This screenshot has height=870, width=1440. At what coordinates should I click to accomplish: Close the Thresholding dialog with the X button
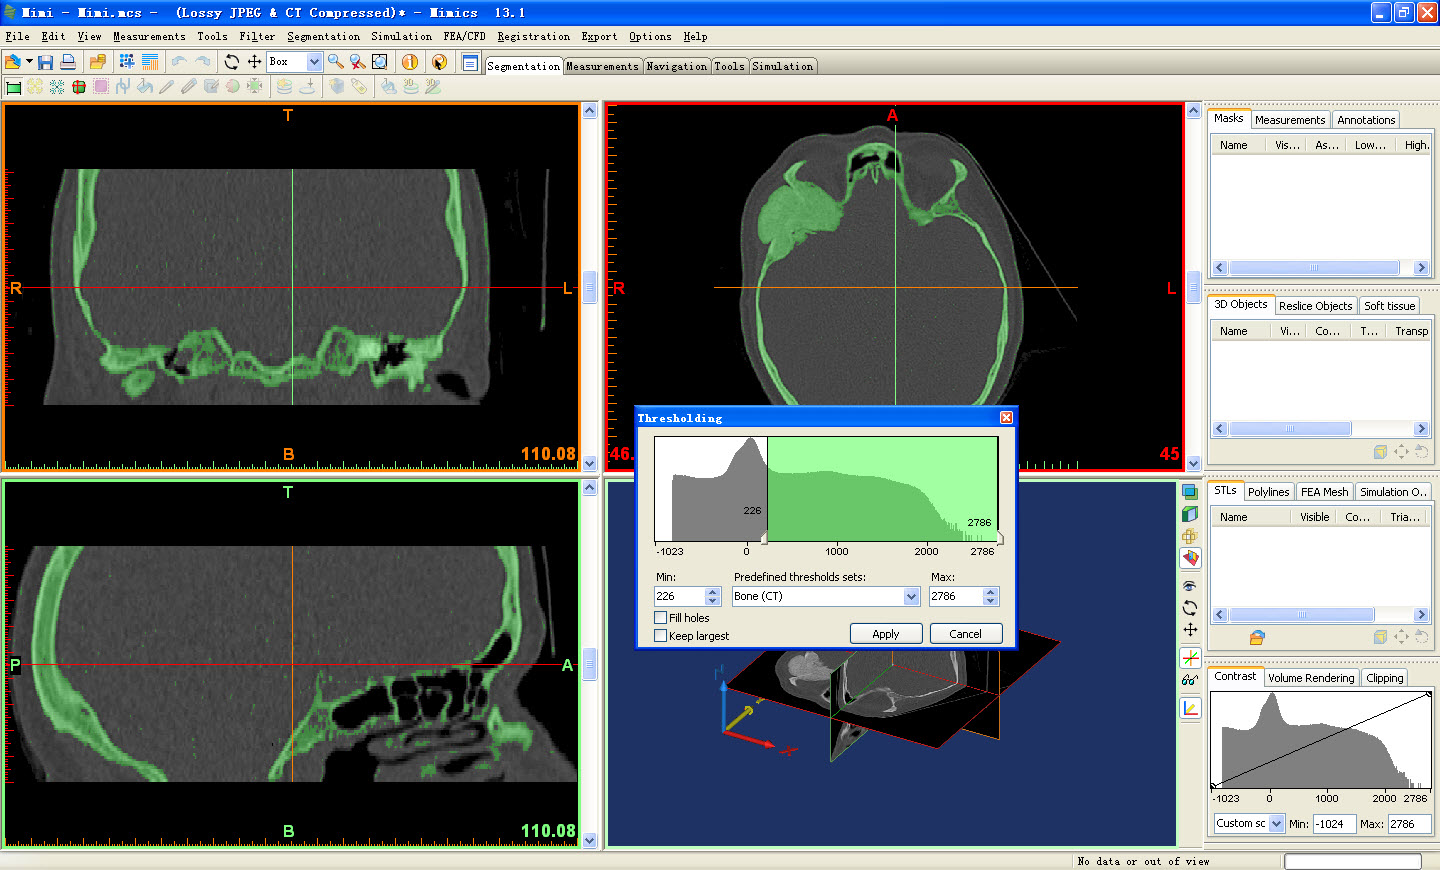tap(1007, 418)
